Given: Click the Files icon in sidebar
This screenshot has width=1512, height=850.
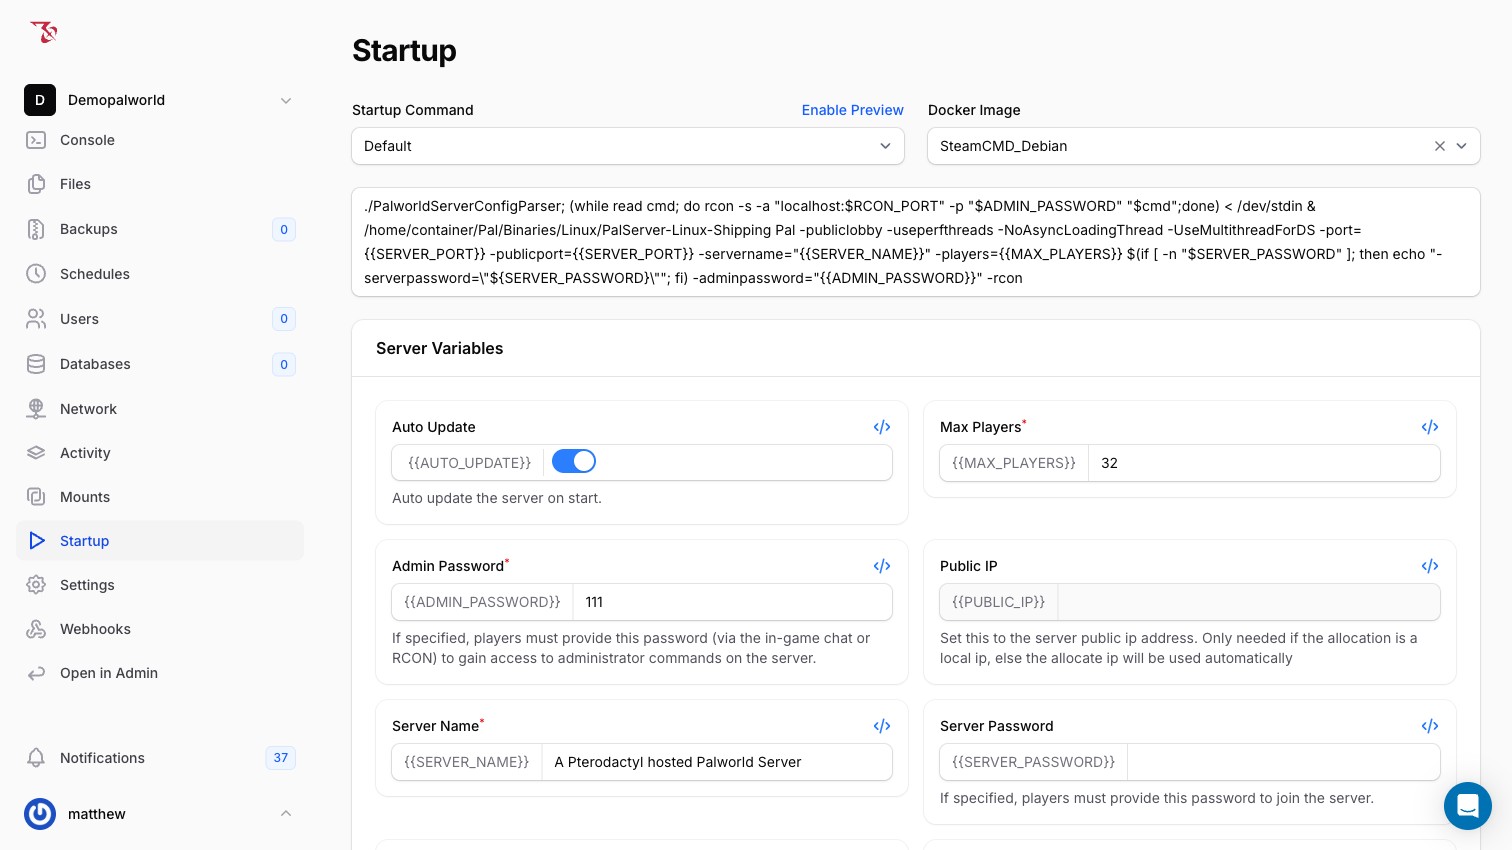Looking at the screenshot, I should [36, 184].
